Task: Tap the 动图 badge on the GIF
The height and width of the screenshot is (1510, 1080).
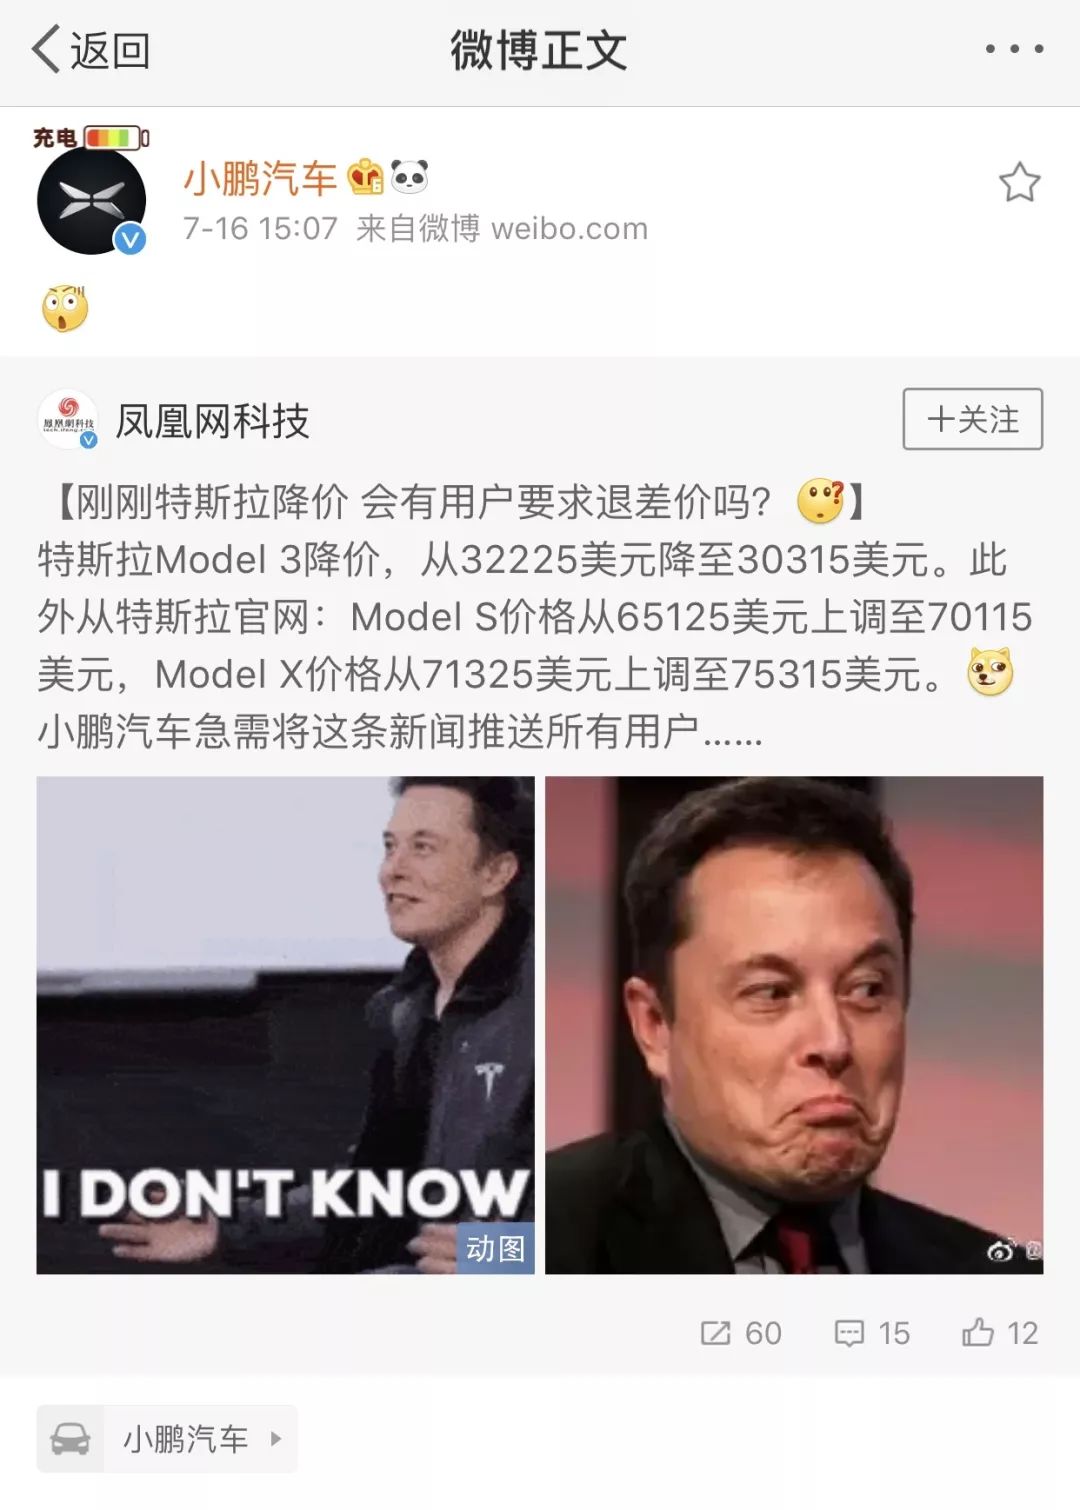Action: point(495,1248)
